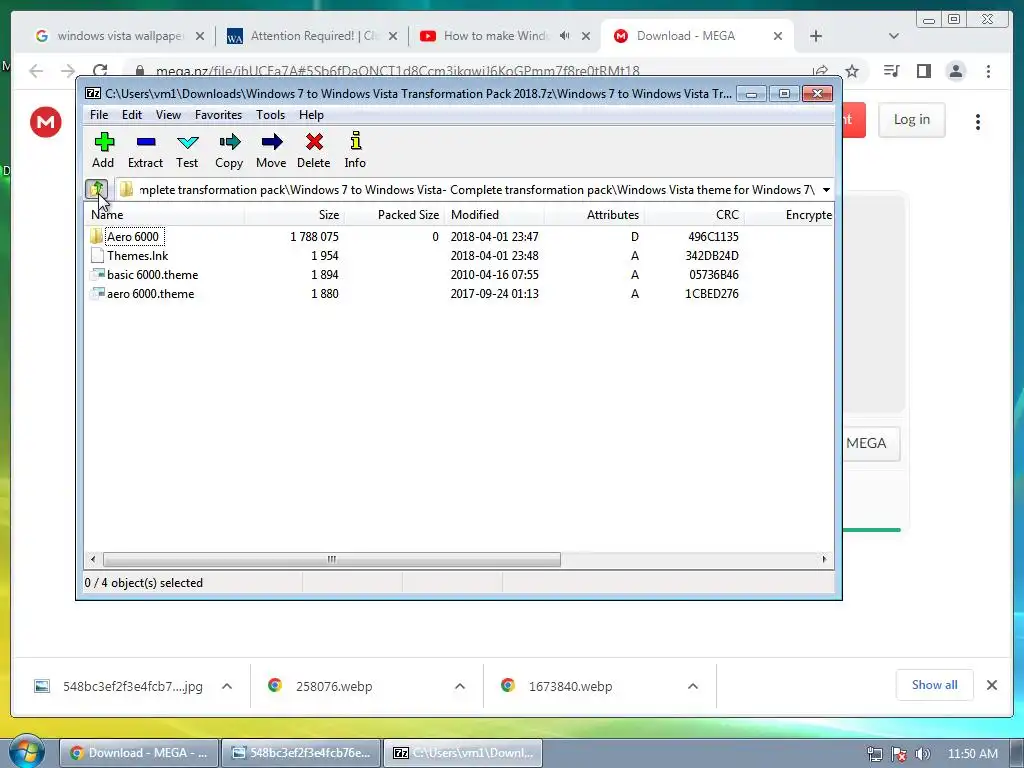
Task: Open 7-Zip Favorites menu
Action: (x=218, y=115)
